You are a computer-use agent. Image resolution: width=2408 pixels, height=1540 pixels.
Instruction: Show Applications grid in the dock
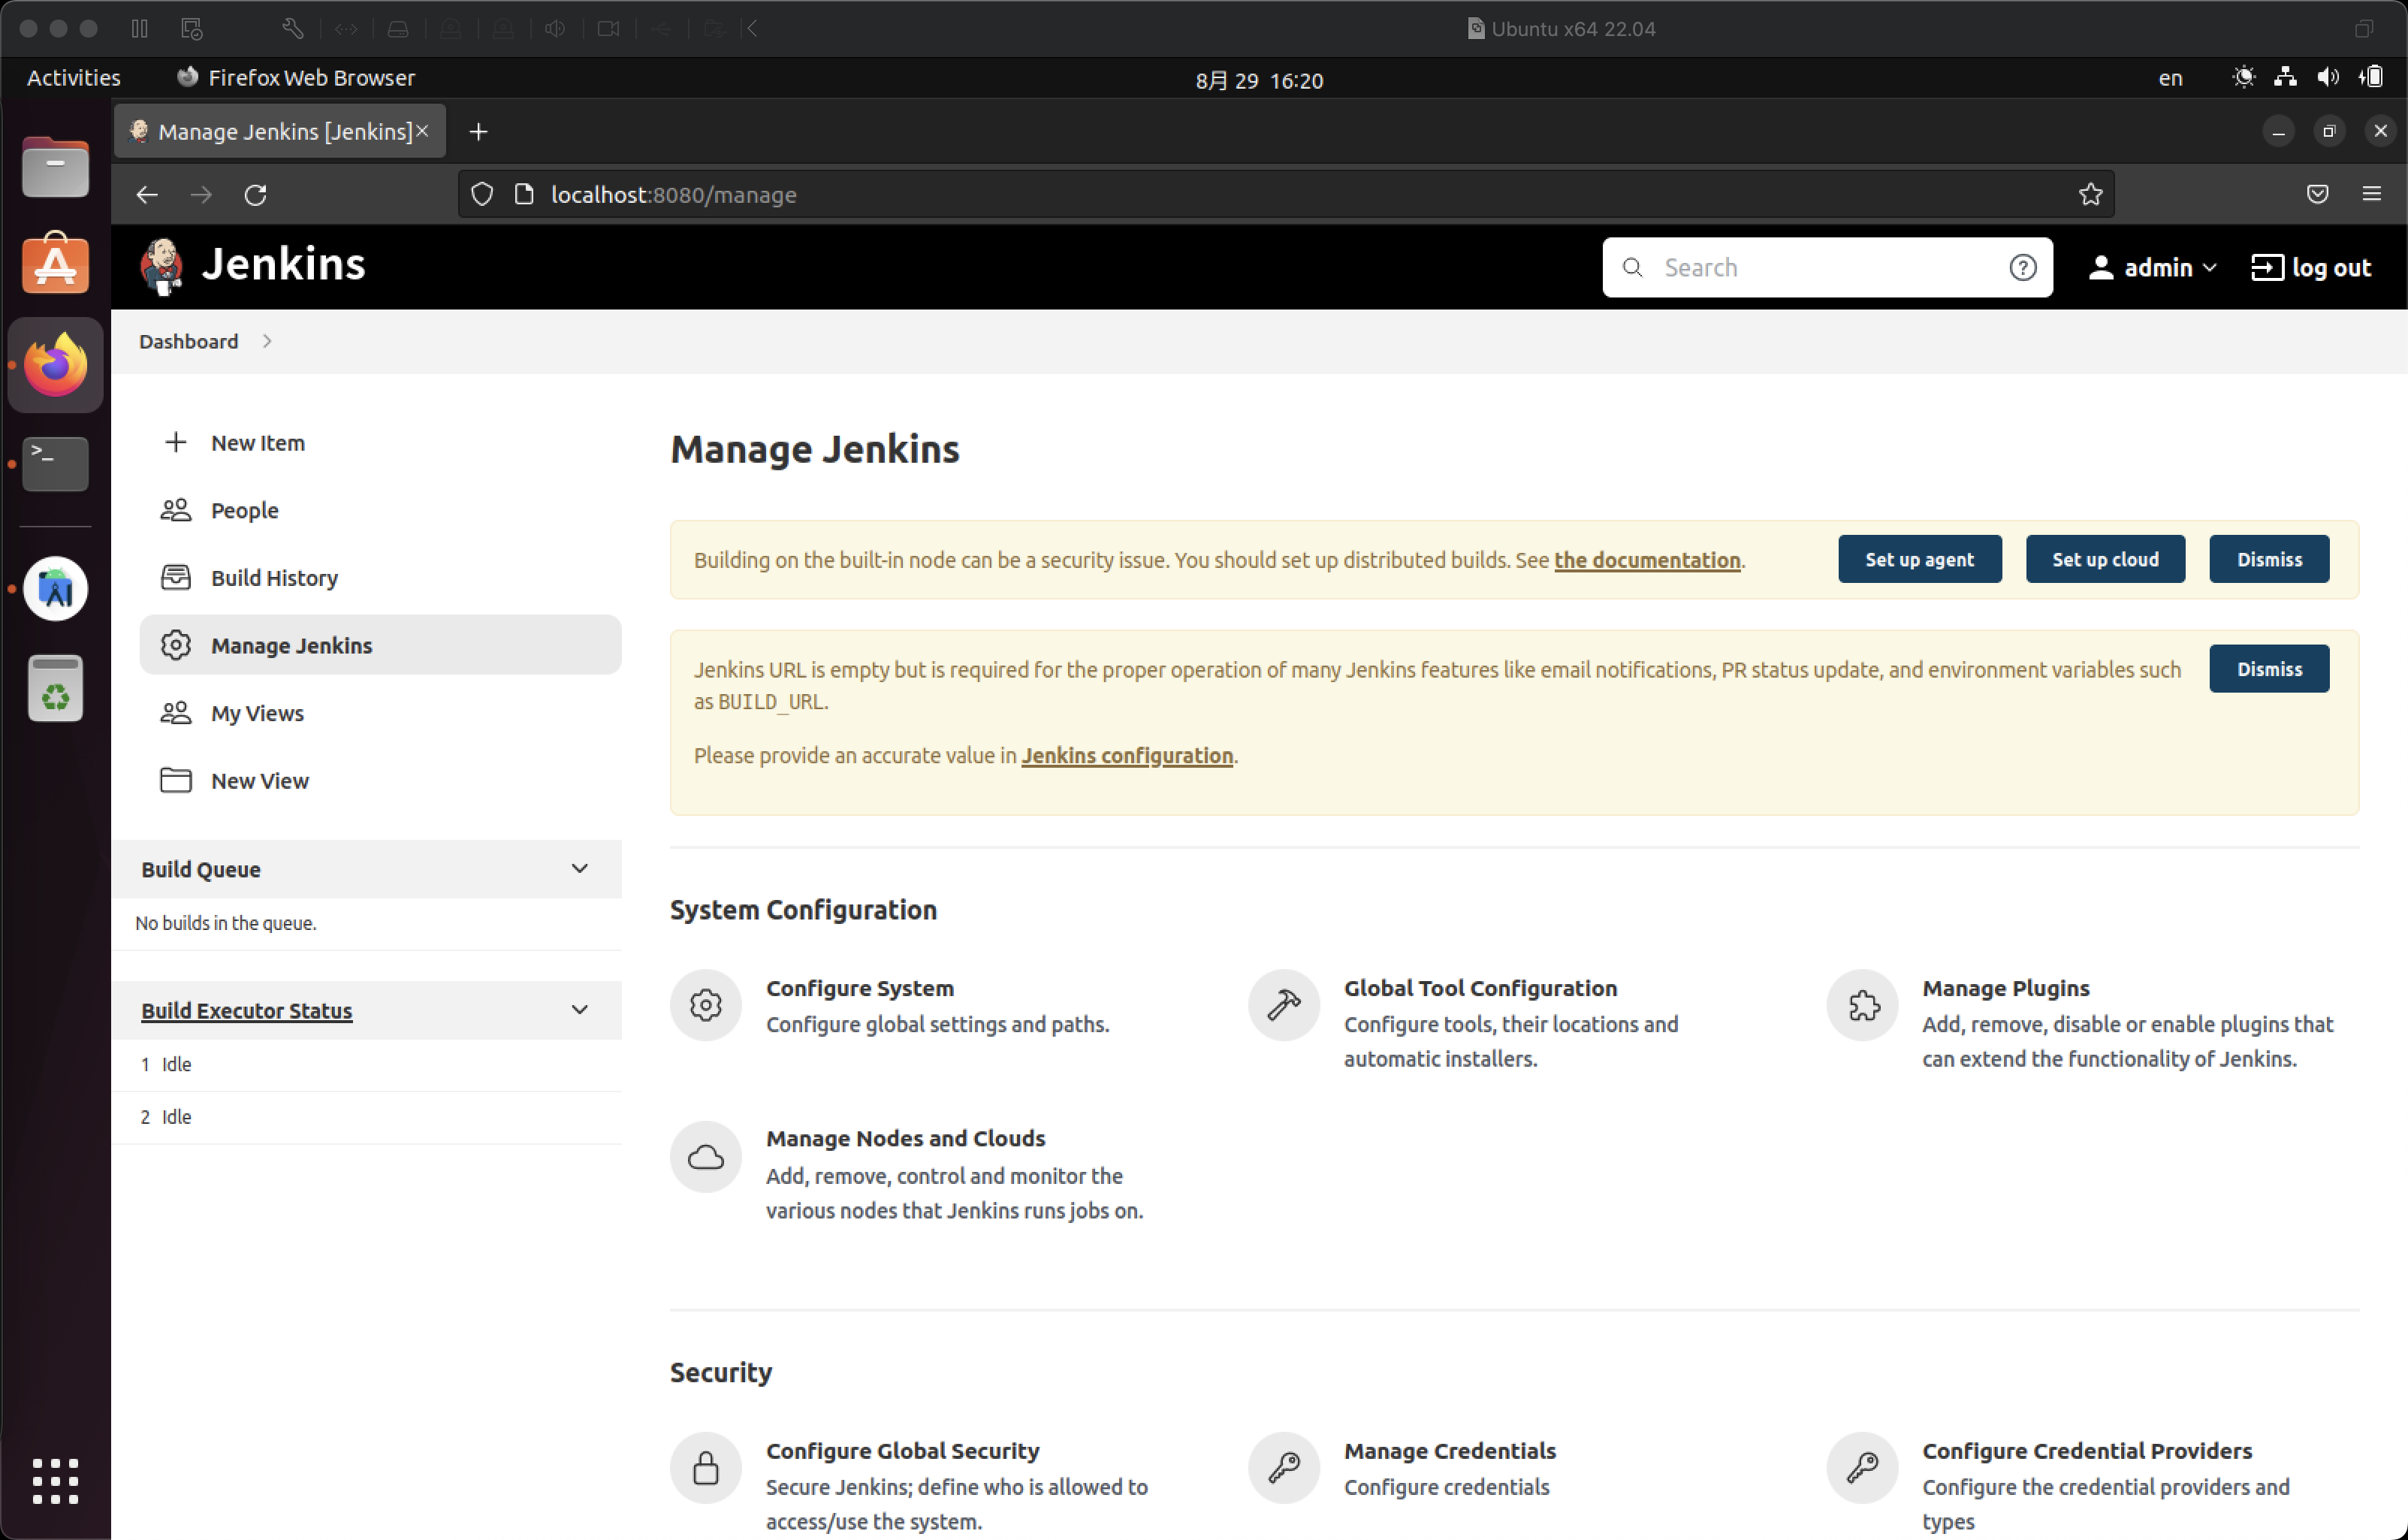pyautogui.click(x=55, y=1480)
